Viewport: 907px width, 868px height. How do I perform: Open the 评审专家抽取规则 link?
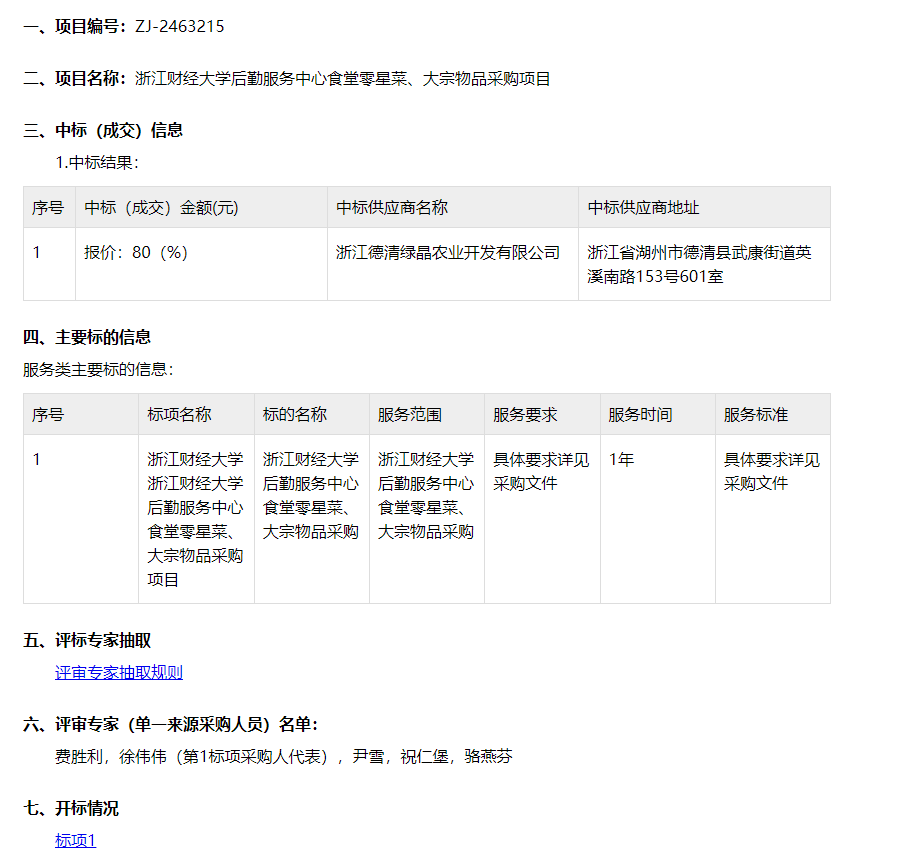pos(119,673)
